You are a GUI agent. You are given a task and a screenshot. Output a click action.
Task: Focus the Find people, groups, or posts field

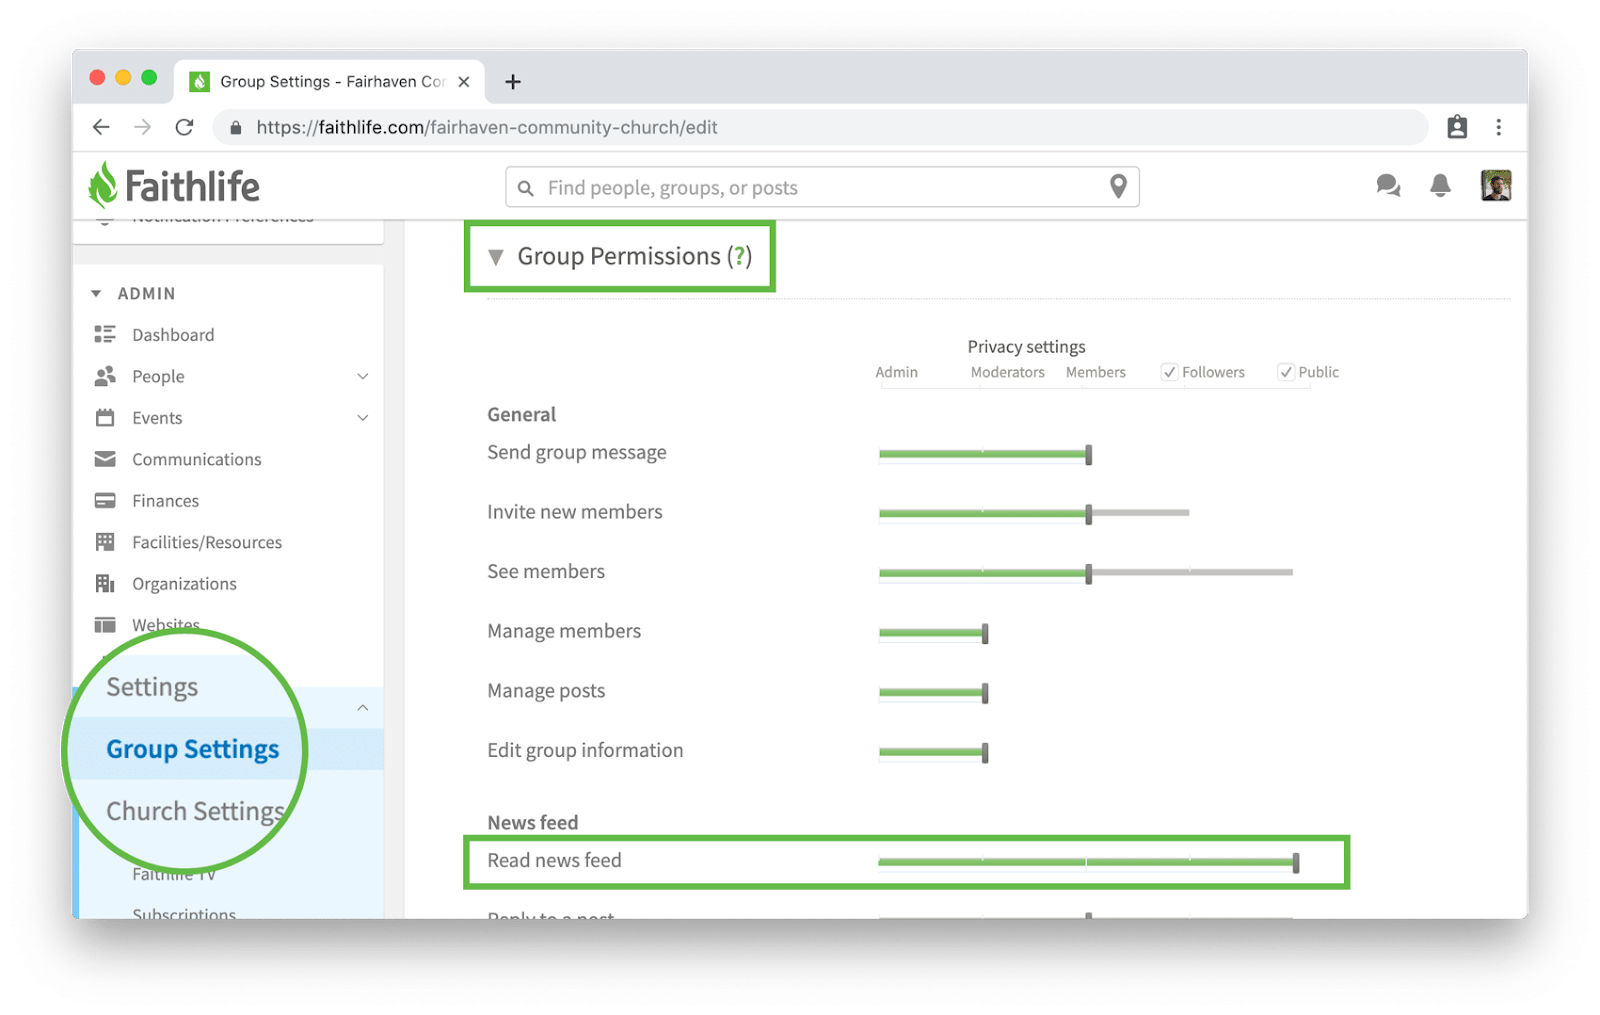point(822,187)
